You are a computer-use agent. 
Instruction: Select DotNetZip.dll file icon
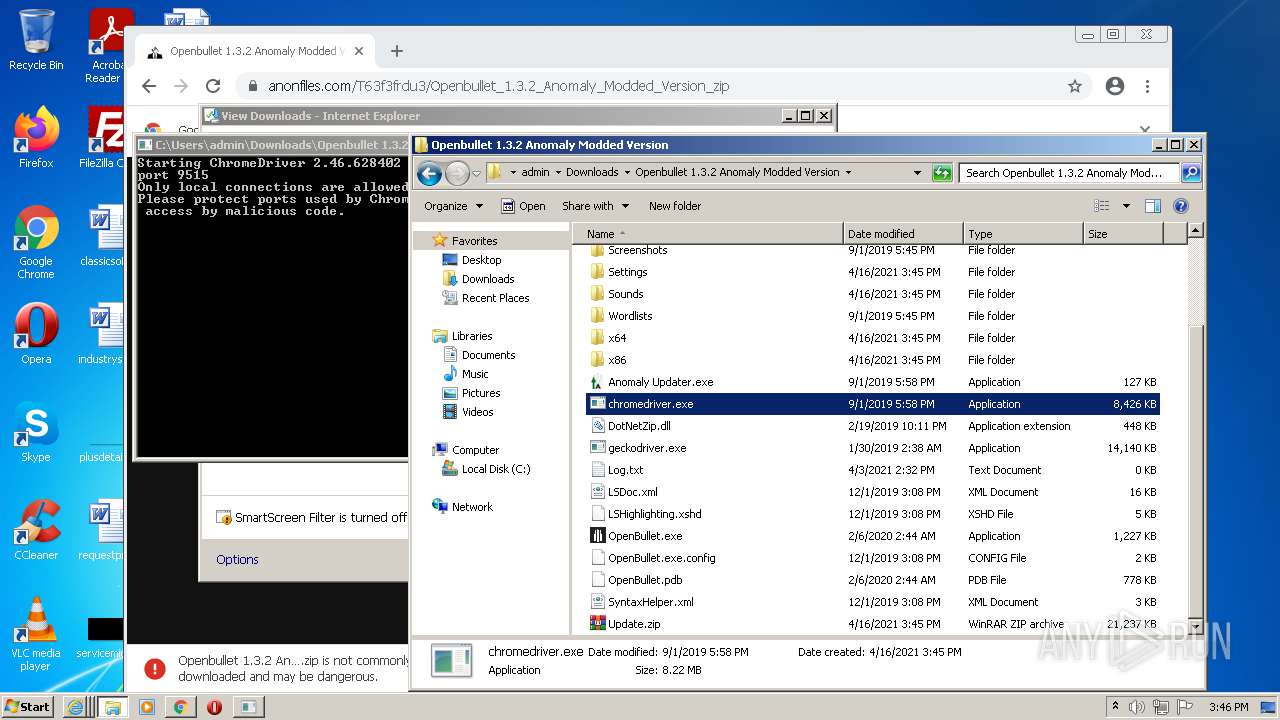click(598, 426)
